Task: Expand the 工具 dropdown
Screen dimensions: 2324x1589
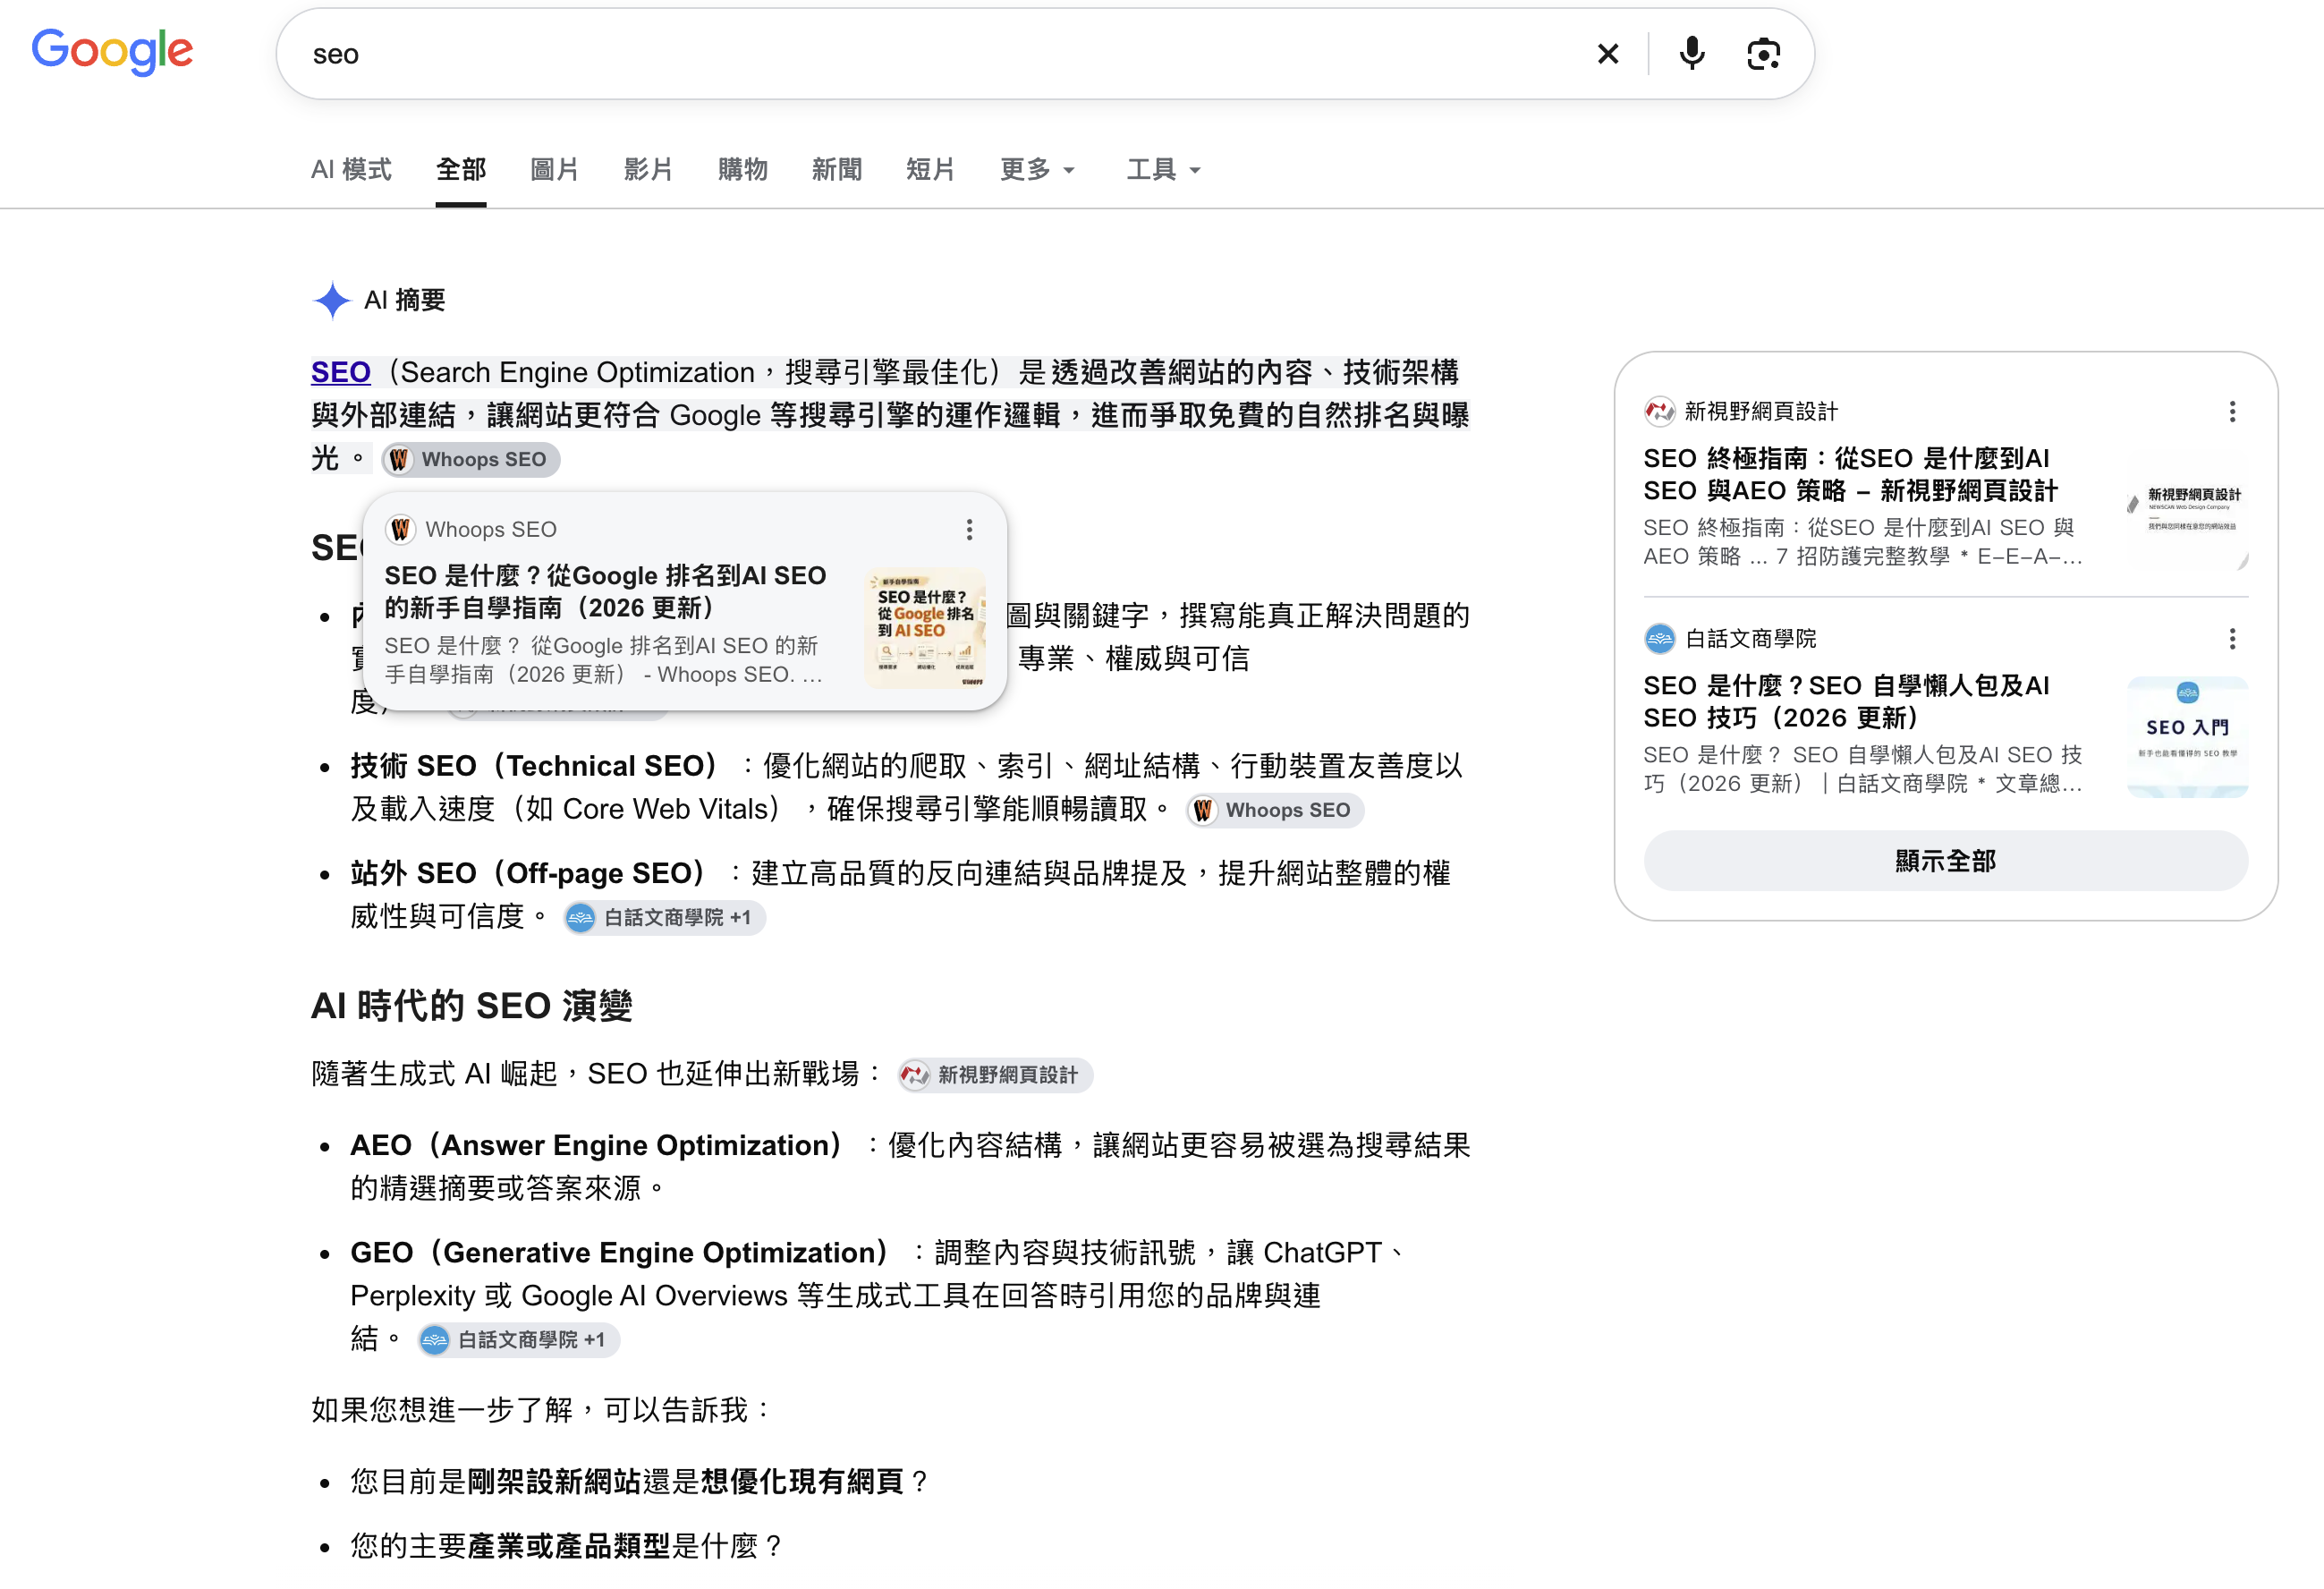Action: (1164, 169)
